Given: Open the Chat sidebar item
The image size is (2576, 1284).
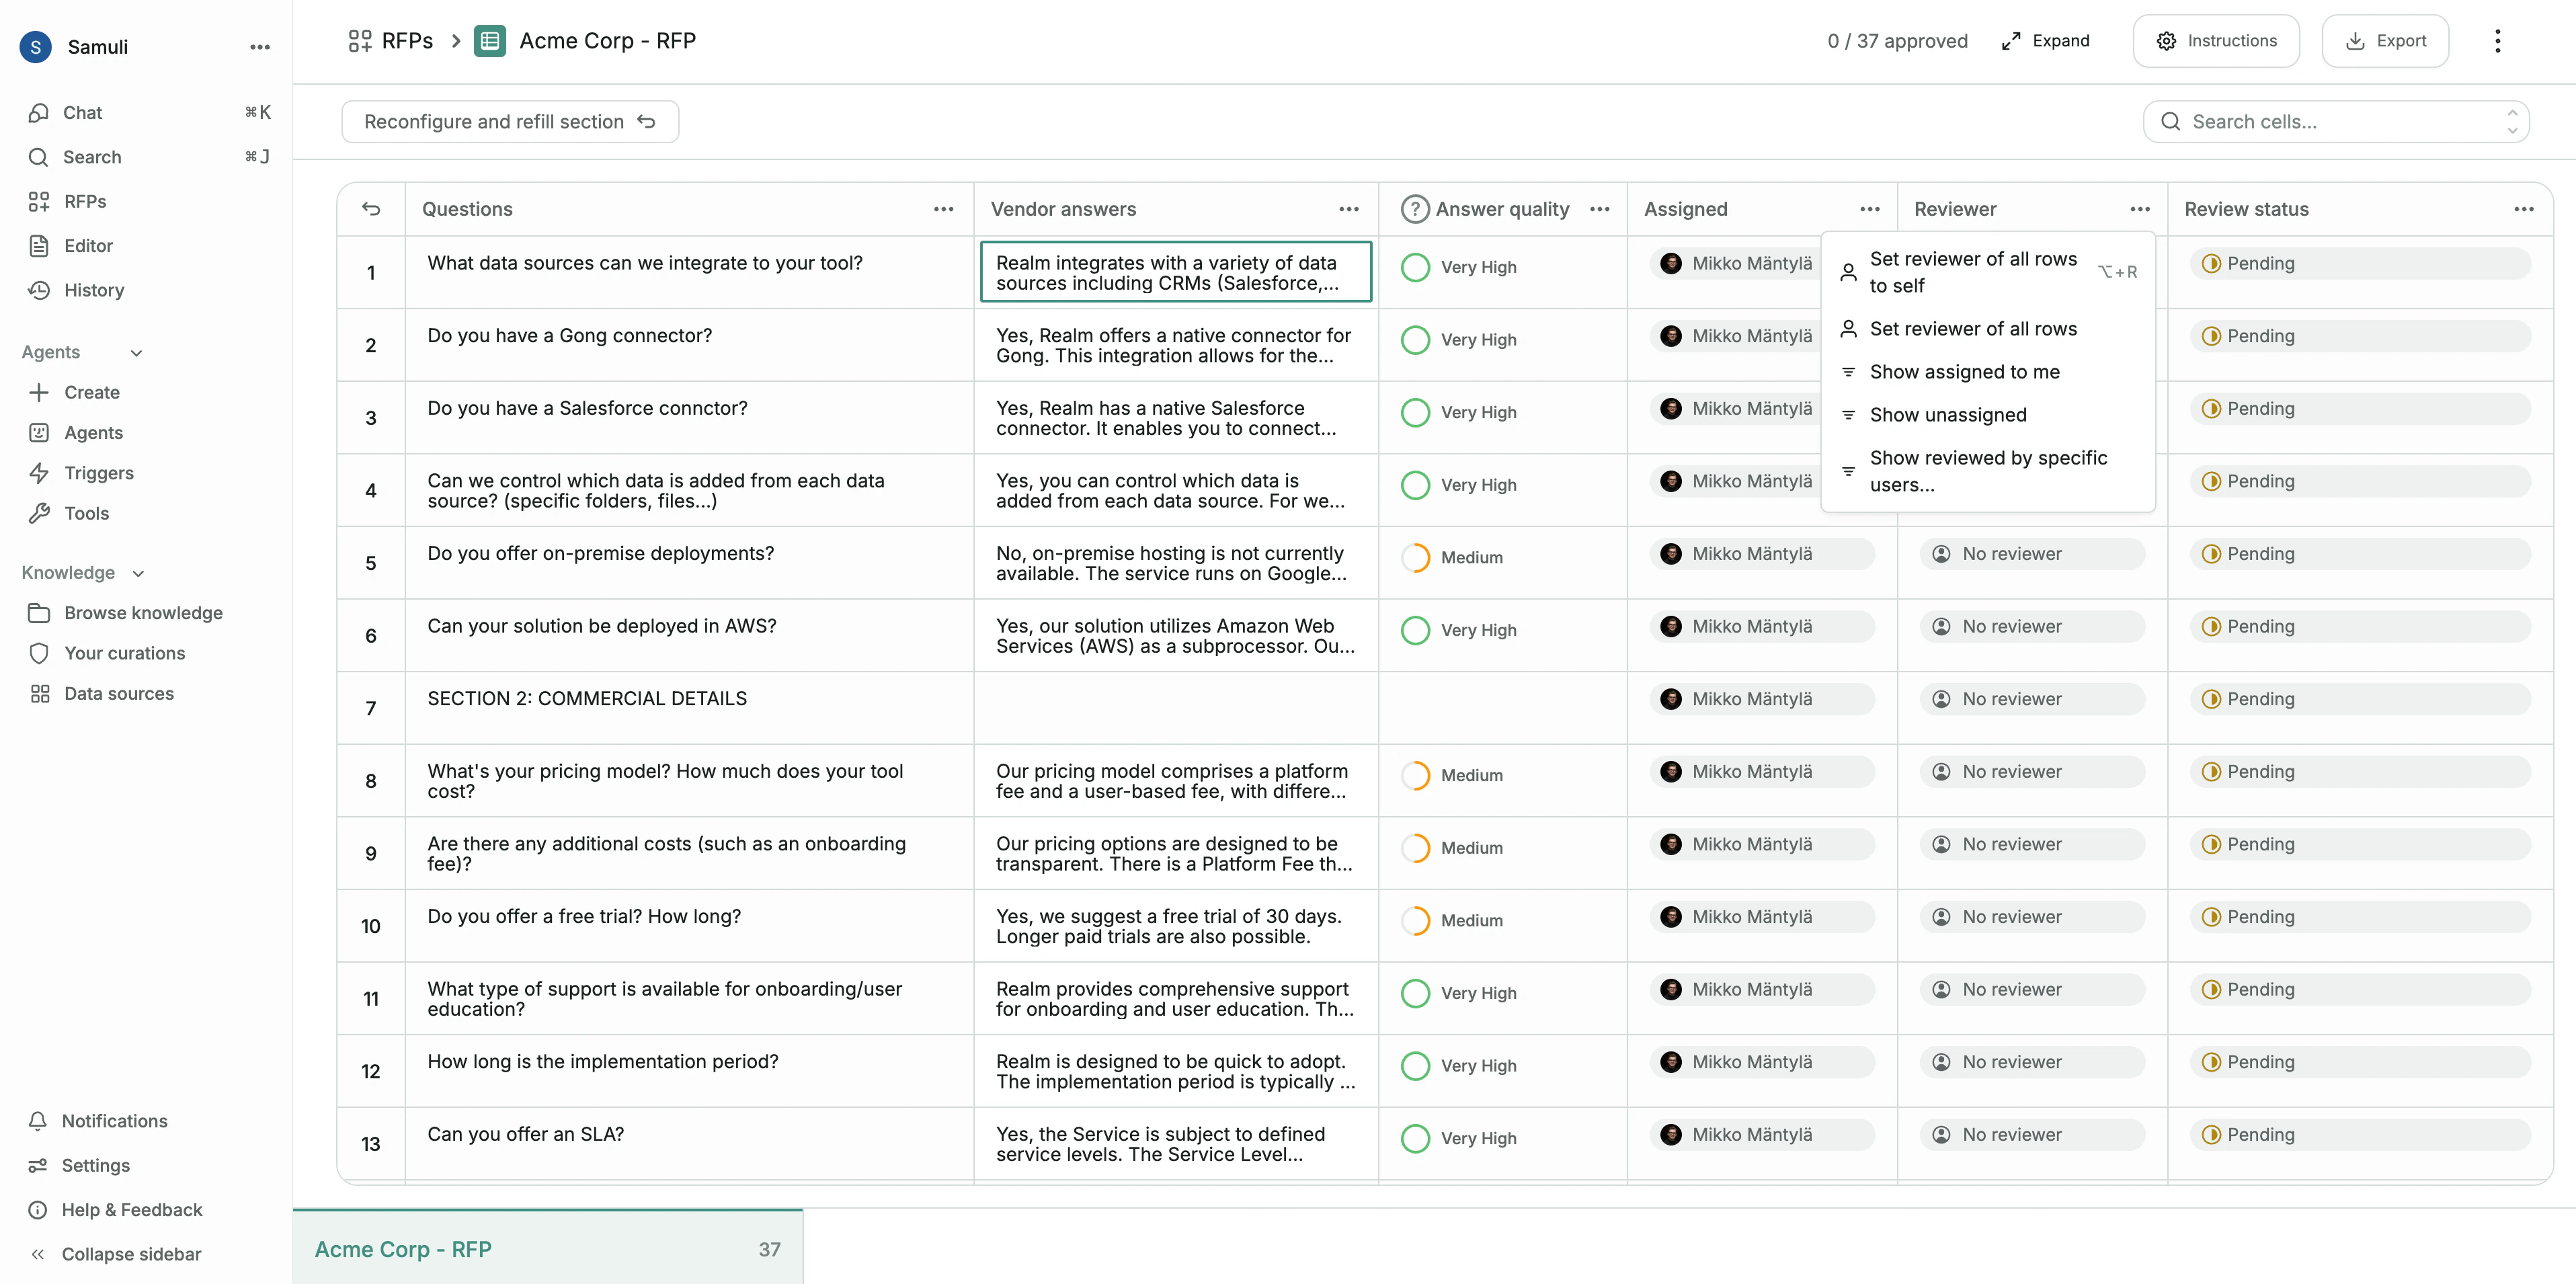Looking at the screenshot, I should point(82,112).
